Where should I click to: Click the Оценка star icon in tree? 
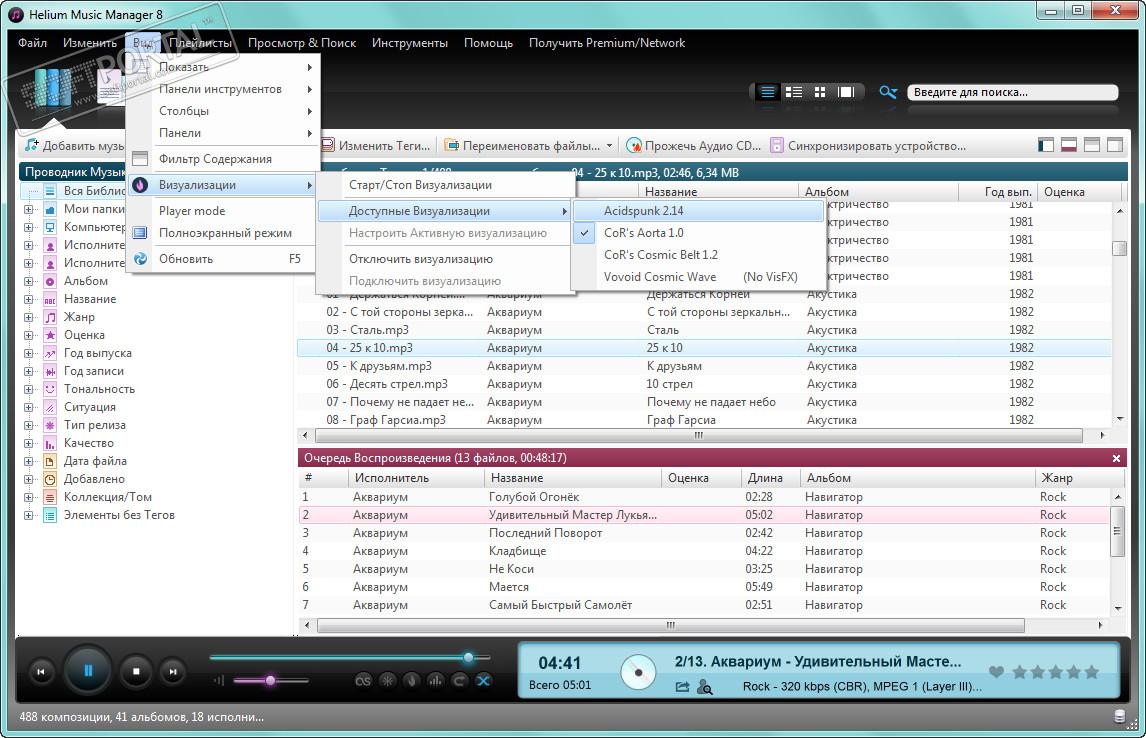pos(50,335)
